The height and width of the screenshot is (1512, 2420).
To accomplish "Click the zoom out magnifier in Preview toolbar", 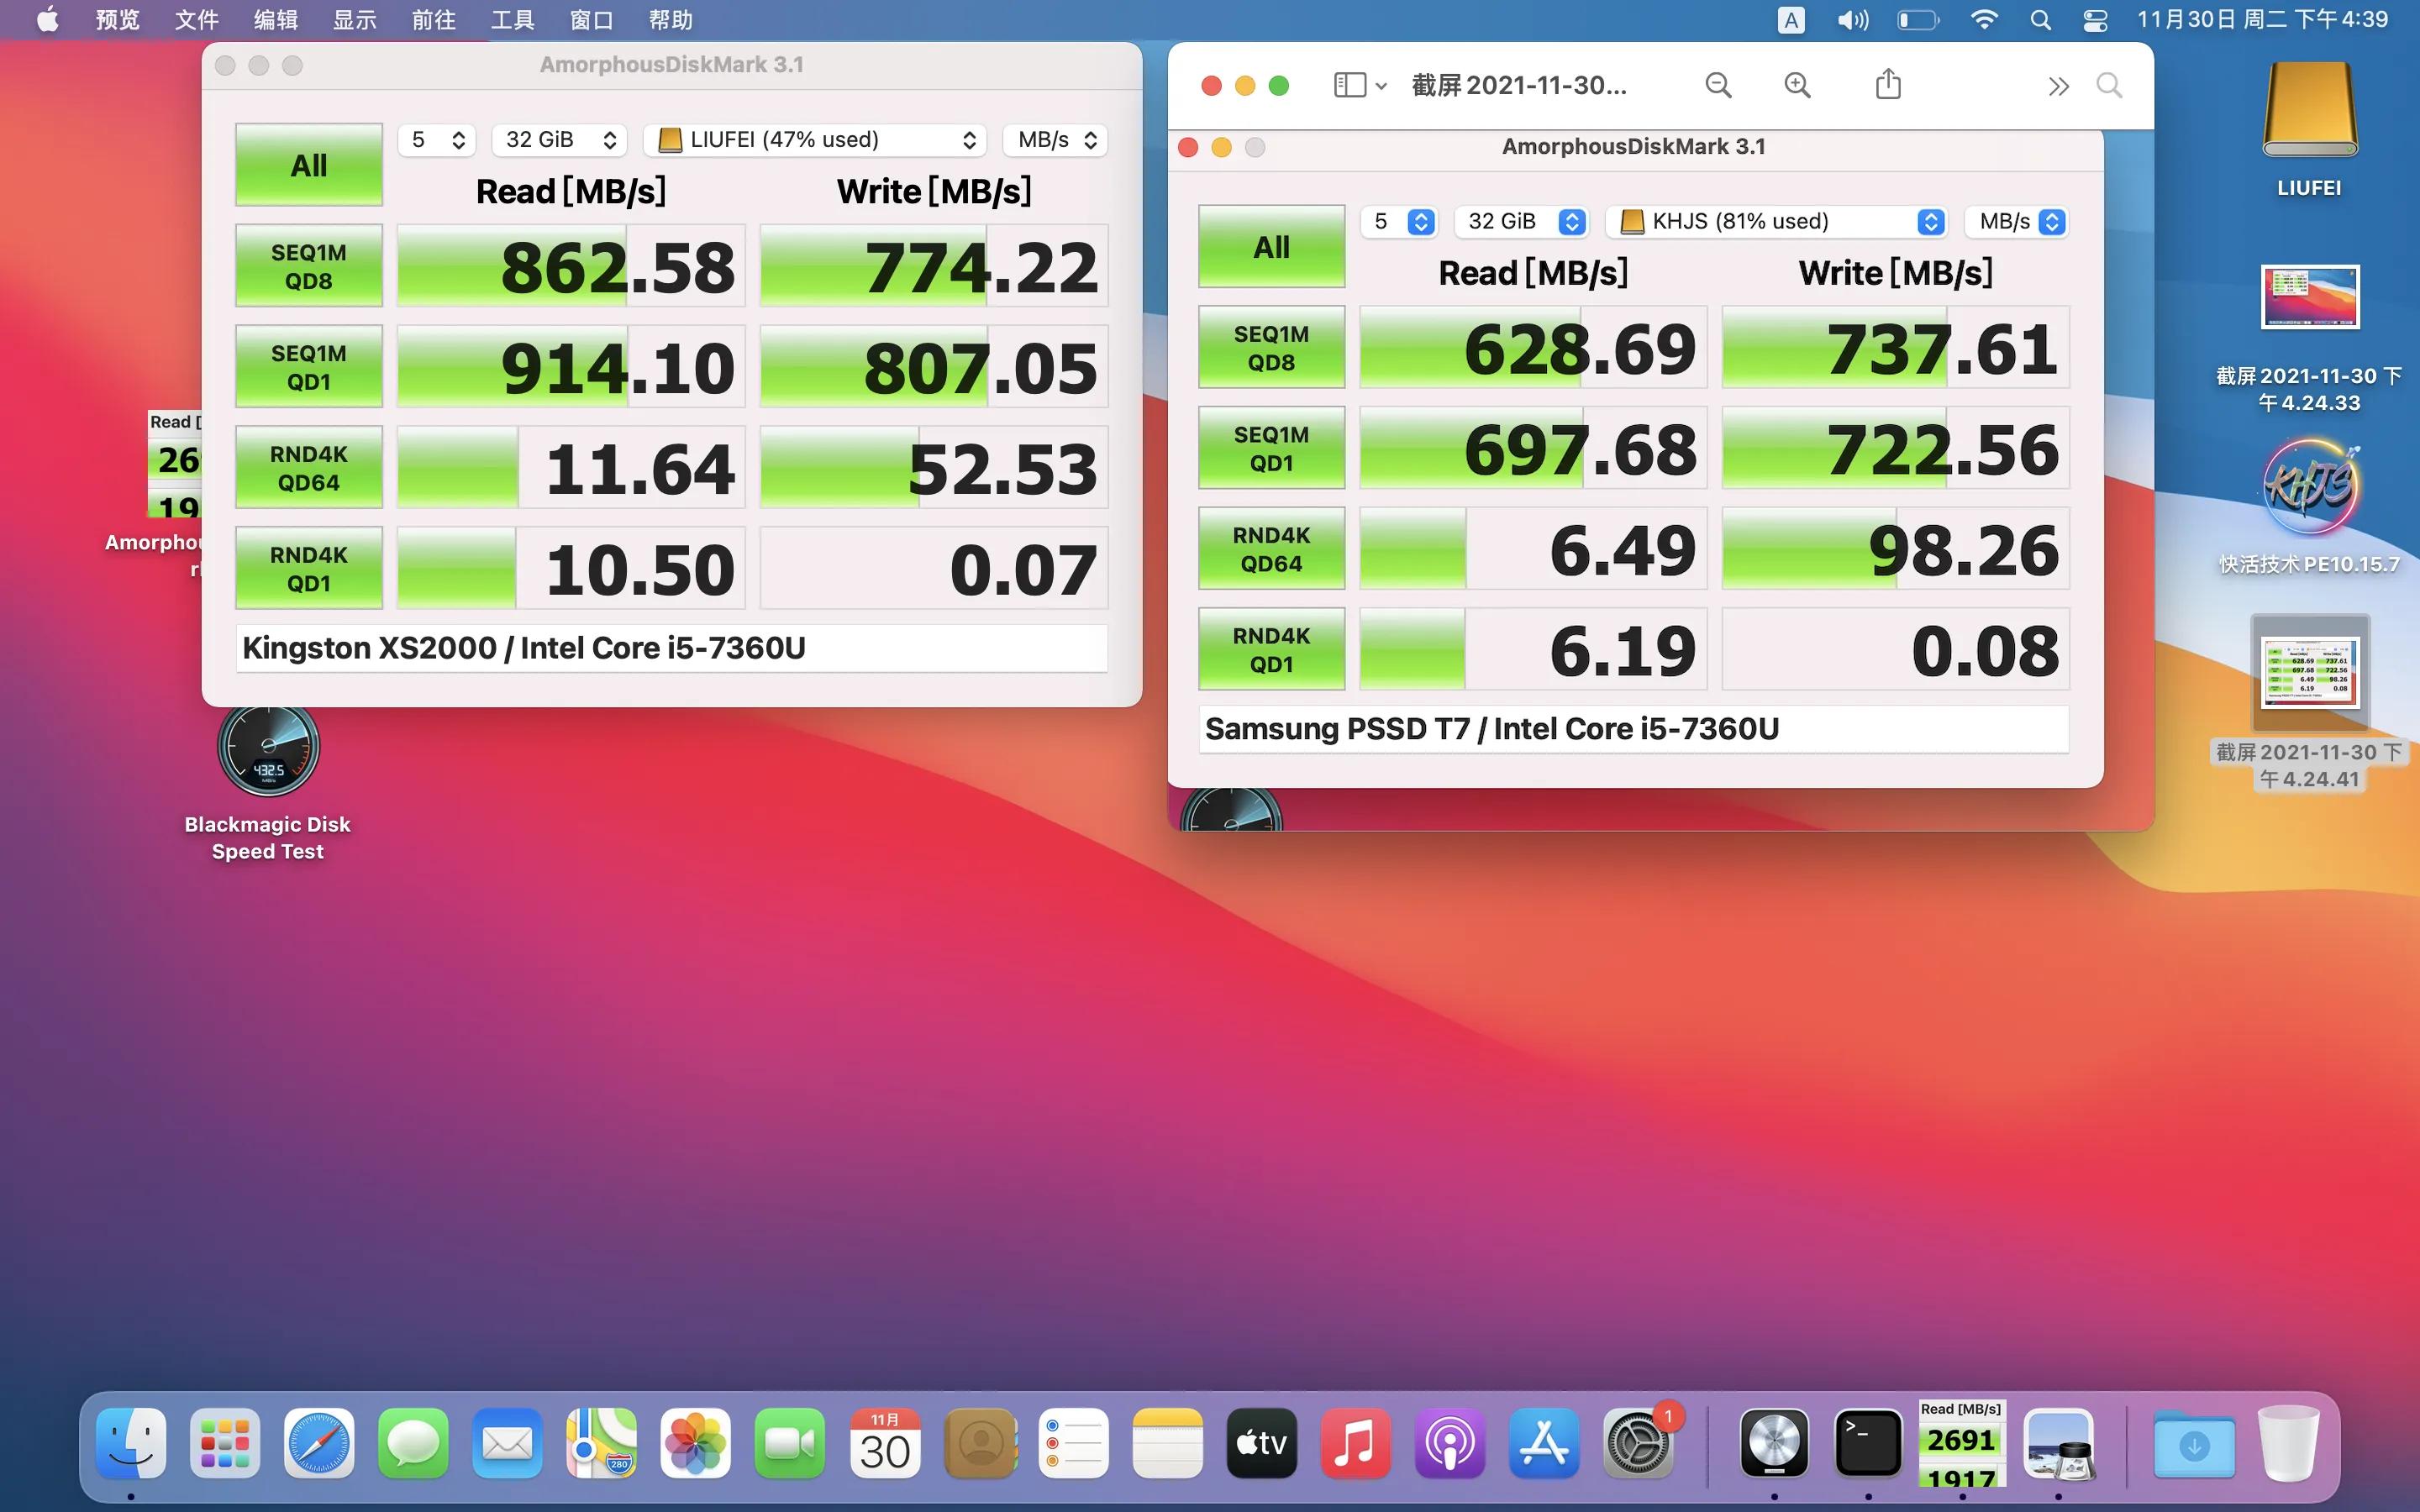I will pyautogui.click(x=1718, y=86).
